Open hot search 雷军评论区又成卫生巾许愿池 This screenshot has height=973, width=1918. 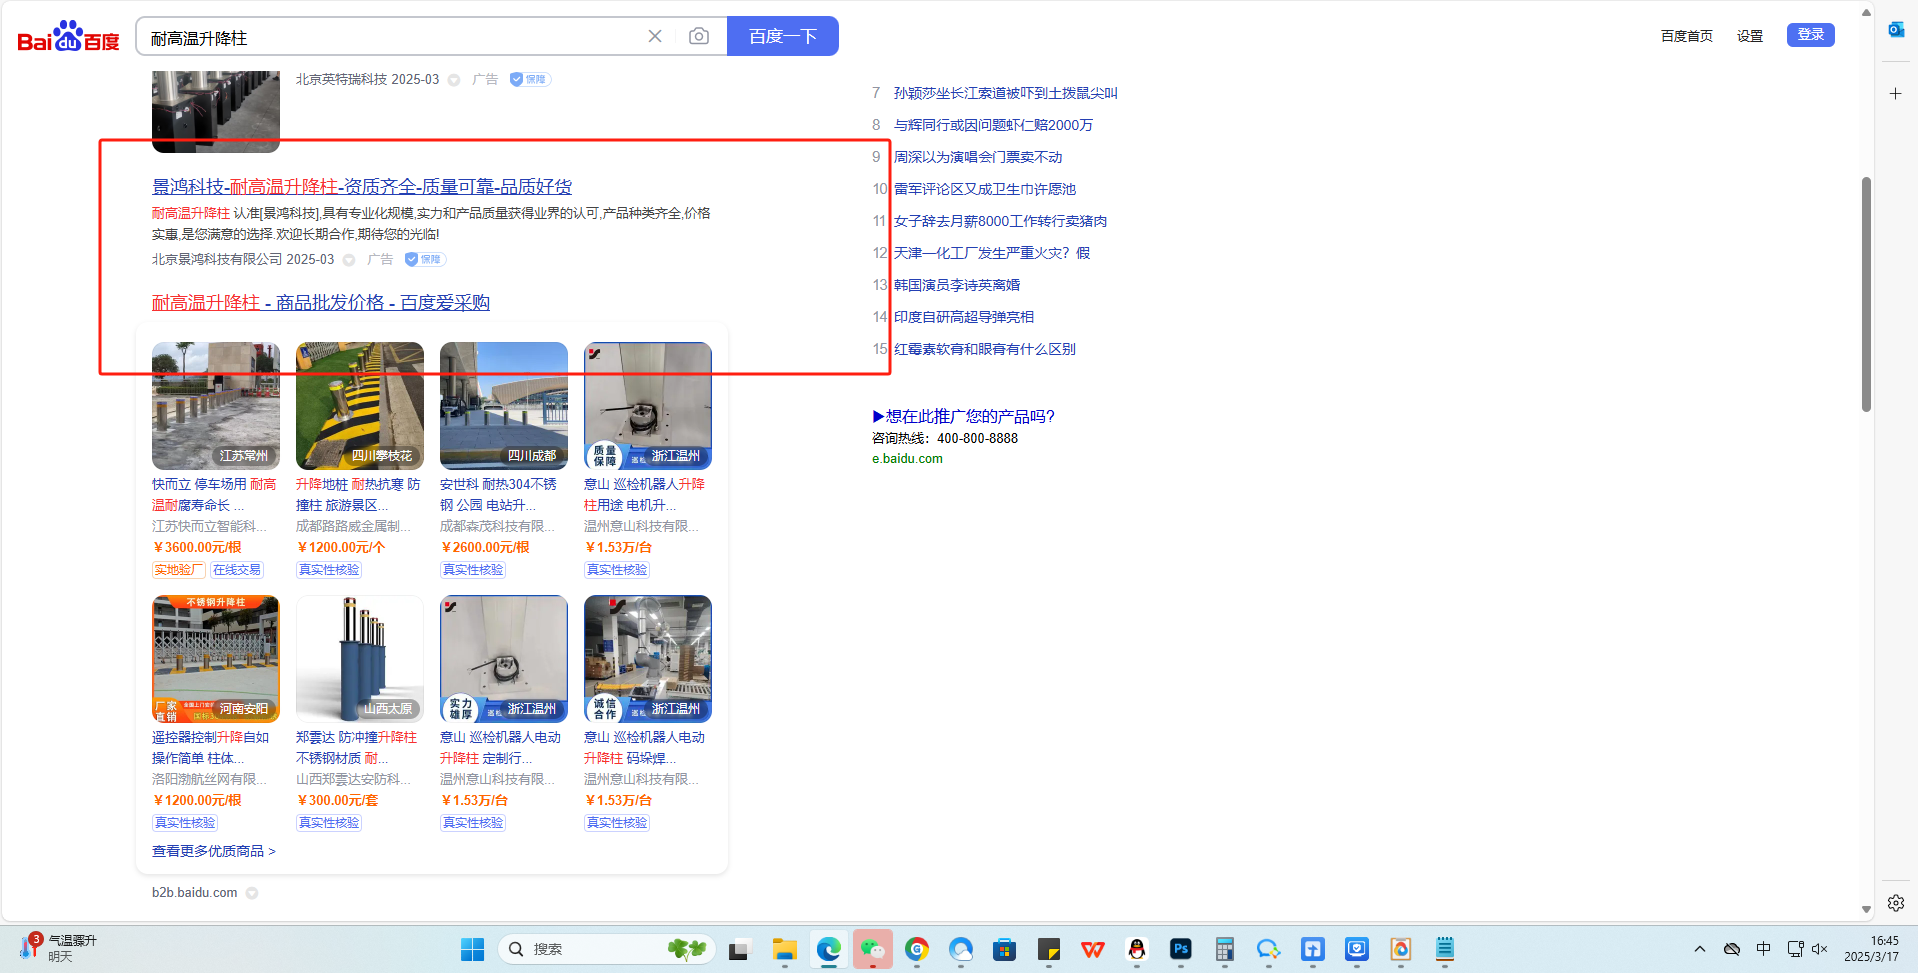pos(985,189)
